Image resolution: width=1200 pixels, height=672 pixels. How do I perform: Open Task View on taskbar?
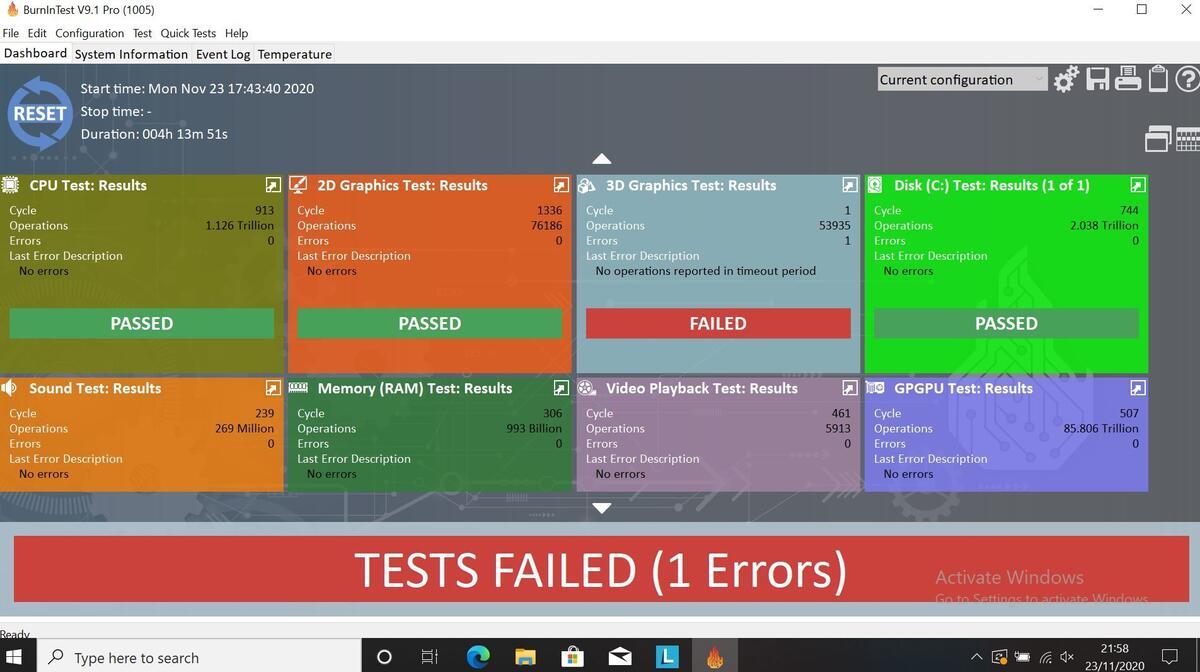[429, 657]
